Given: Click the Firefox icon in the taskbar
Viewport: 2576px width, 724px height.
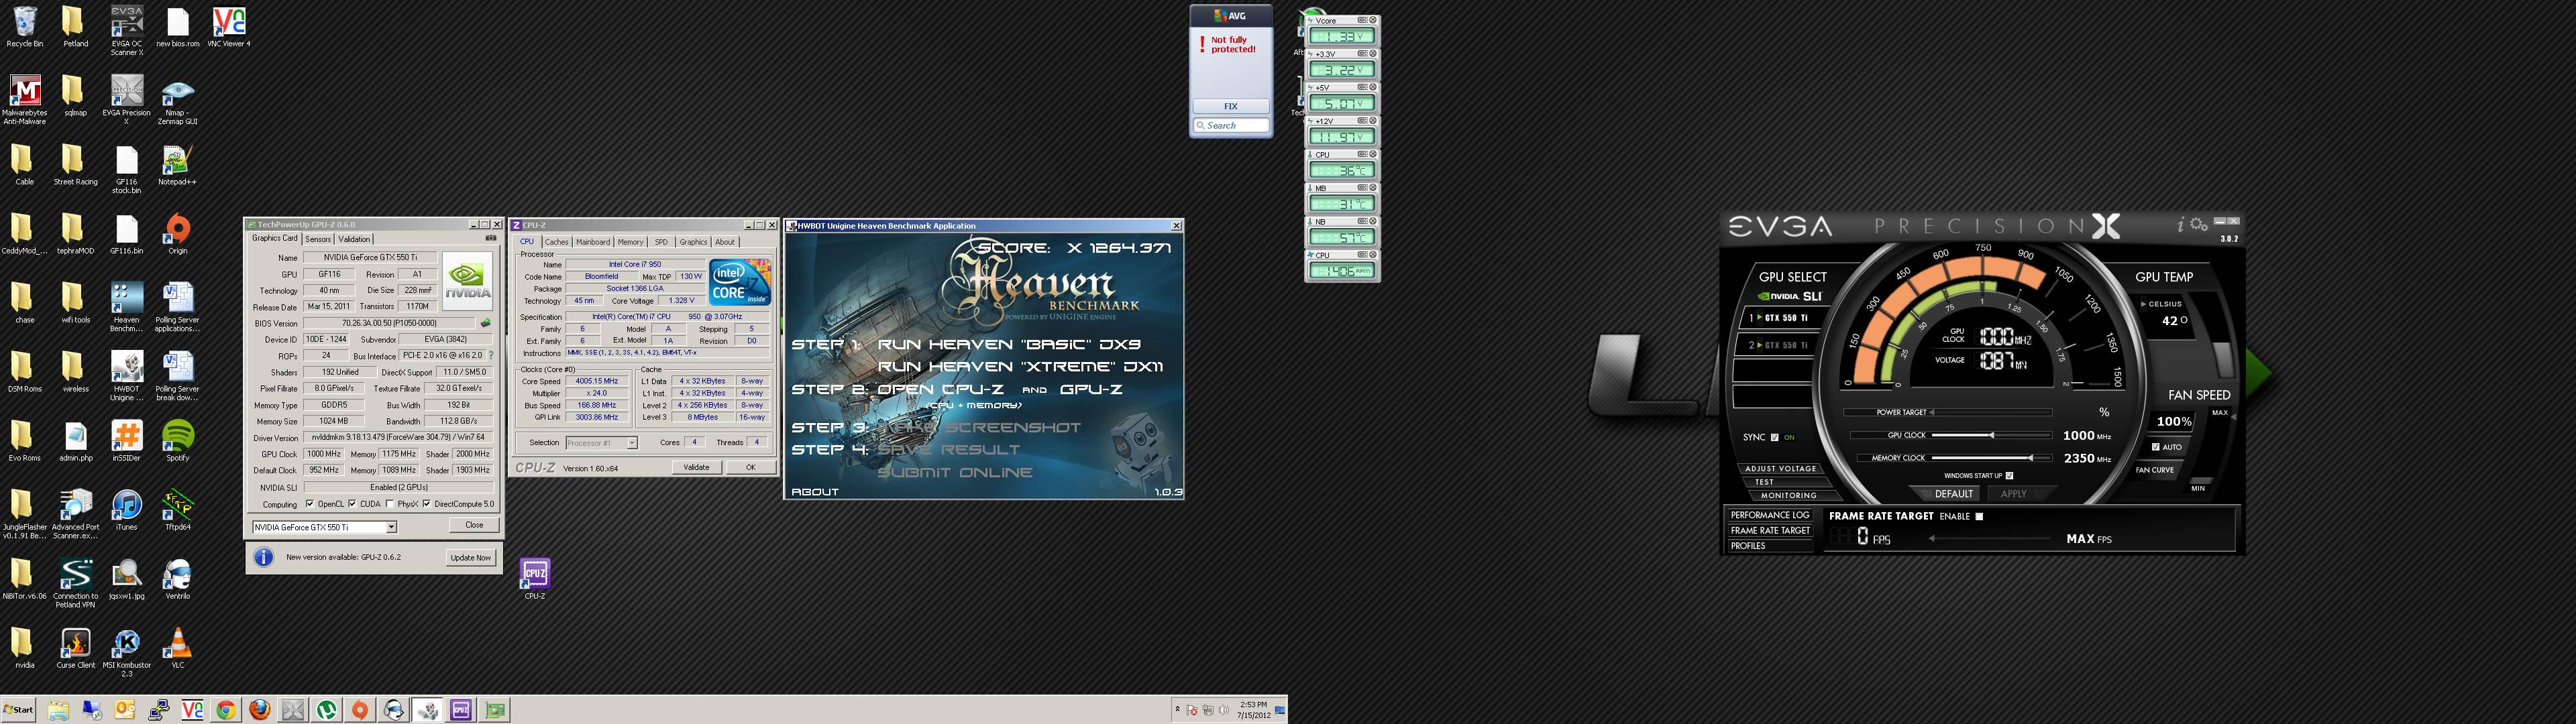Looking at the screenshot, I should (260, 710).
